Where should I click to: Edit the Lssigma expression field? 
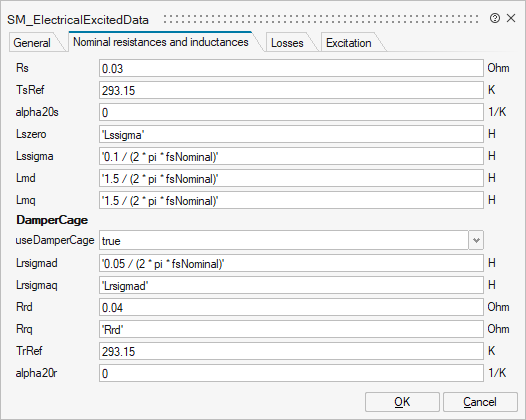tap(291, 156)
